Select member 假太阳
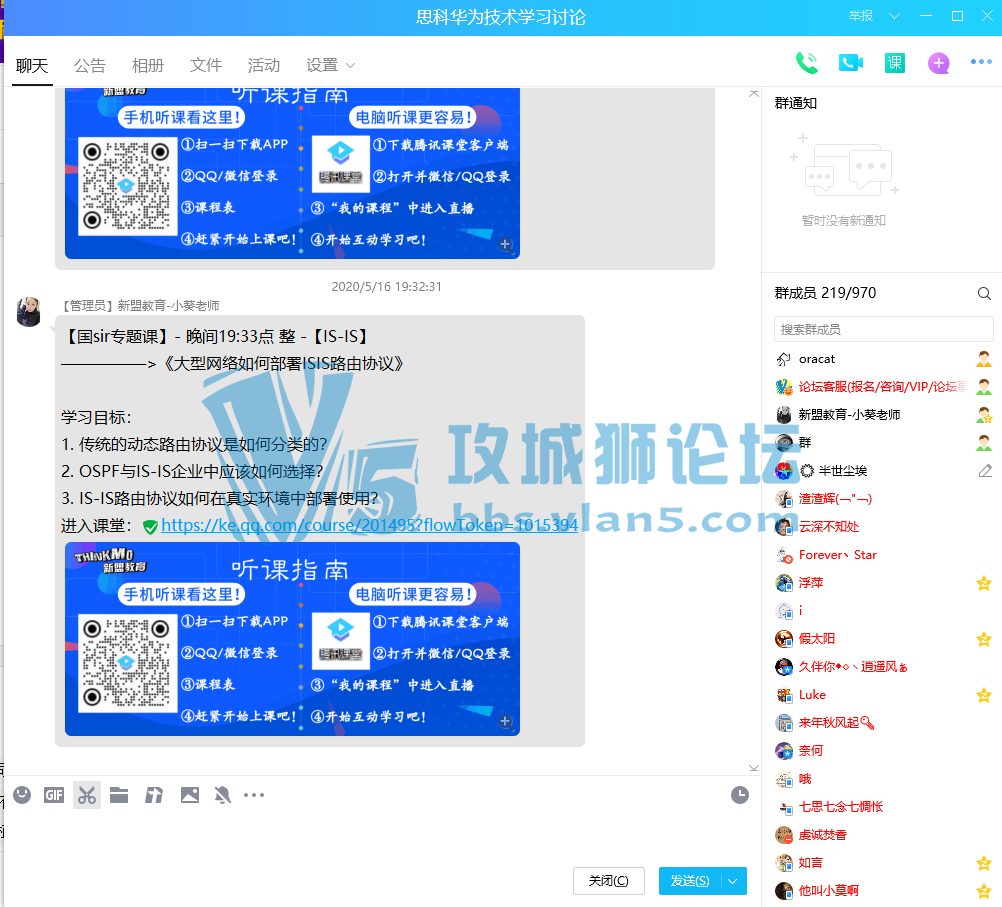 click(883, 639)
